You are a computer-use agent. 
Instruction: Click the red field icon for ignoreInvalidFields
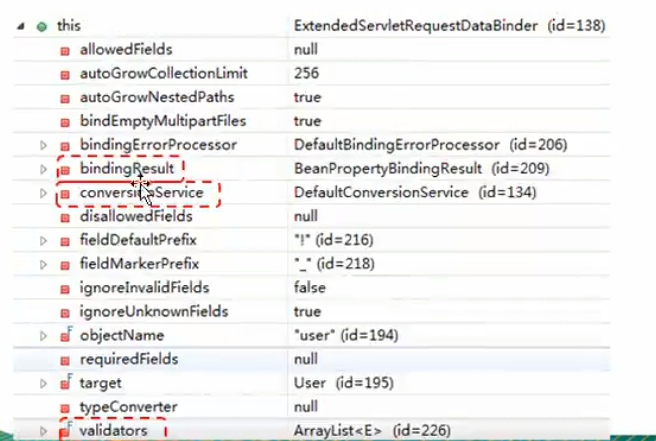pos(65,290)
